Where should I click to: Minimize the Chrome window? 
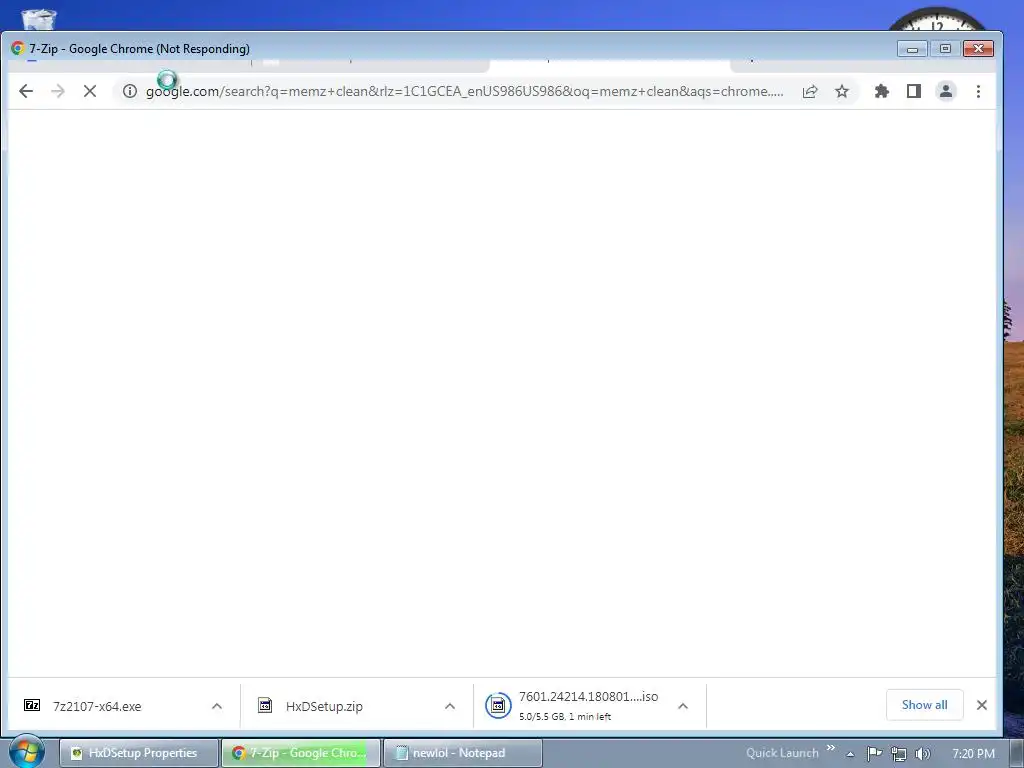912,49
